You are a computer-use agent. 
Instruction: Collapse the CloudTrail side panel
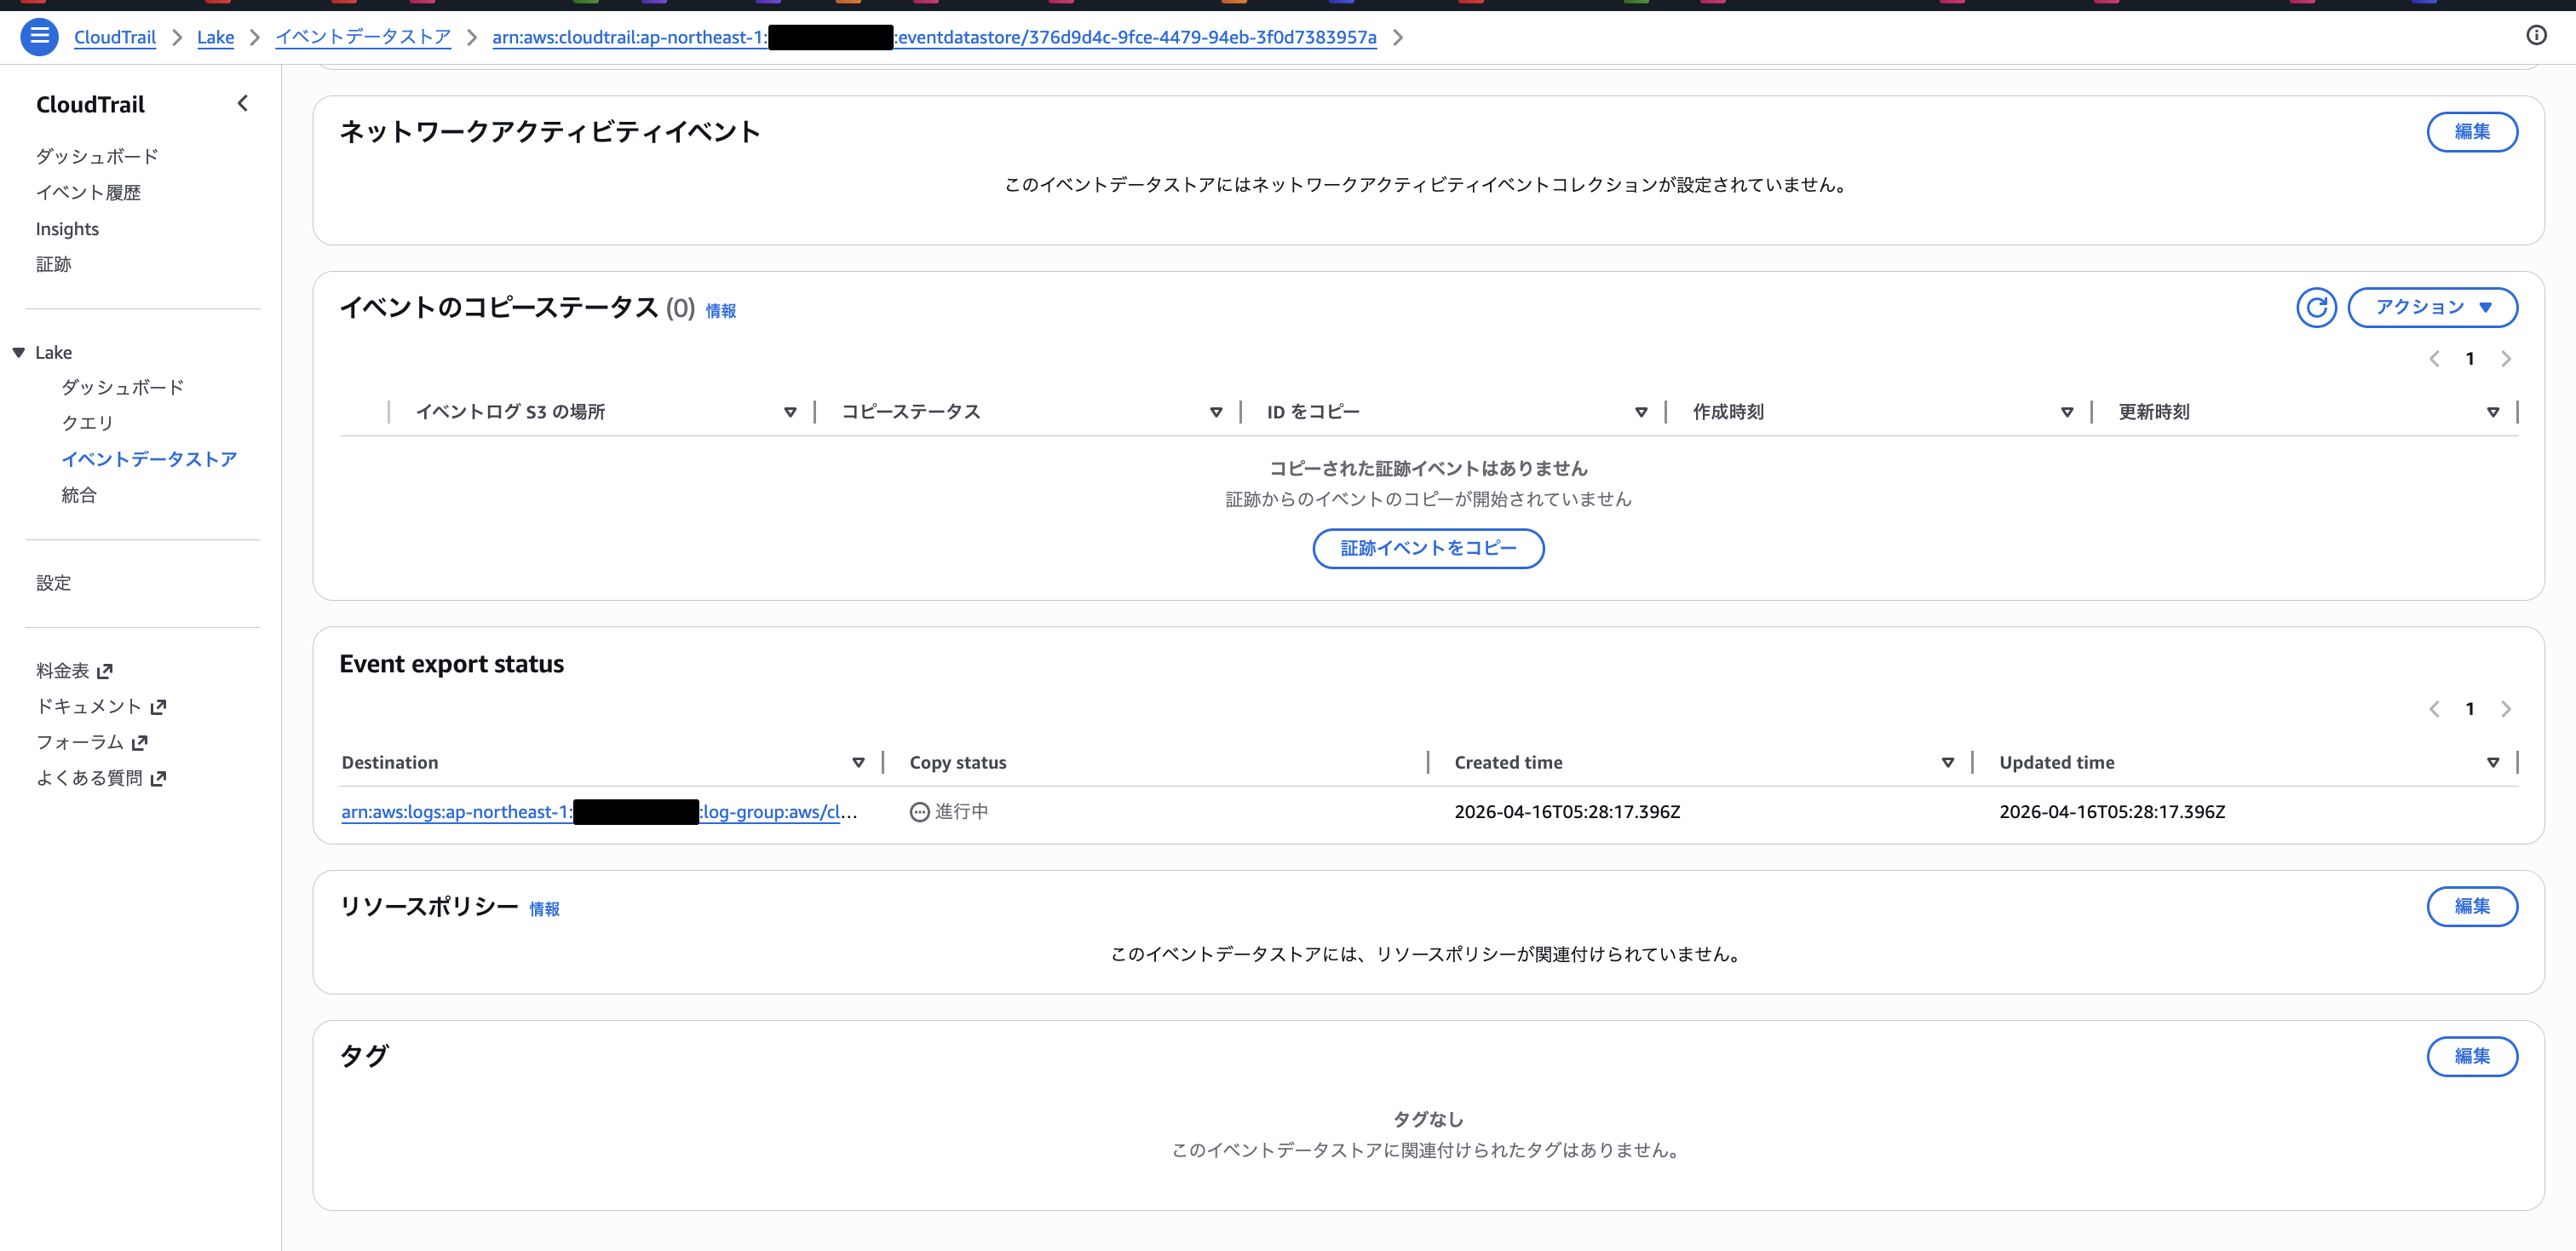[x=242, y=104]
